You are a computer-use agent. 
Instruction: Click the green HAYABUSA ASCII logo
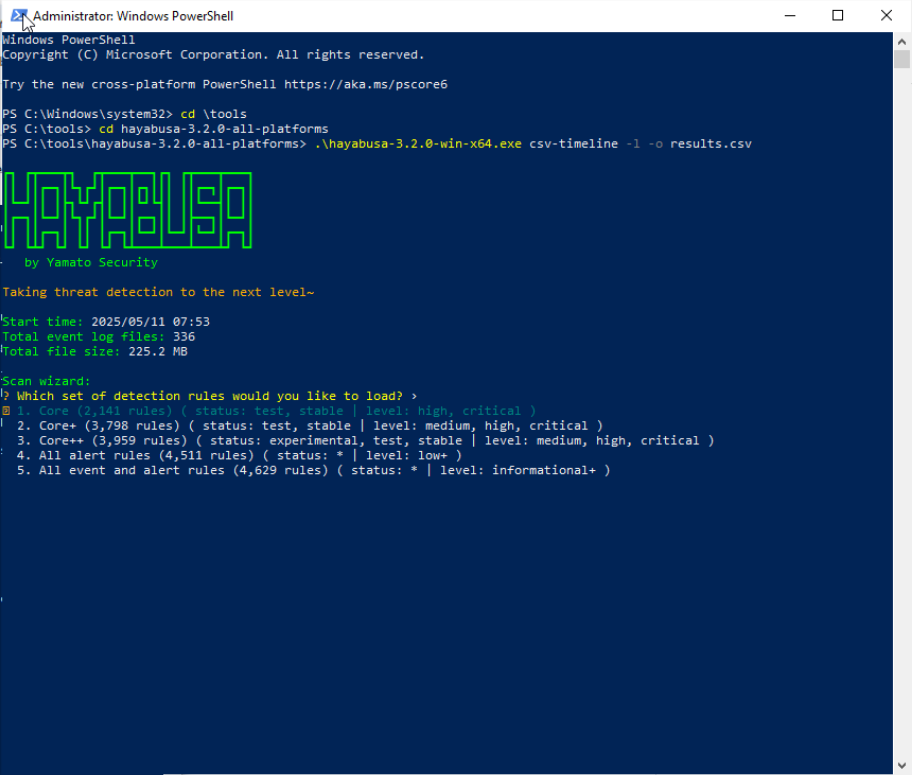click(127, 211)
